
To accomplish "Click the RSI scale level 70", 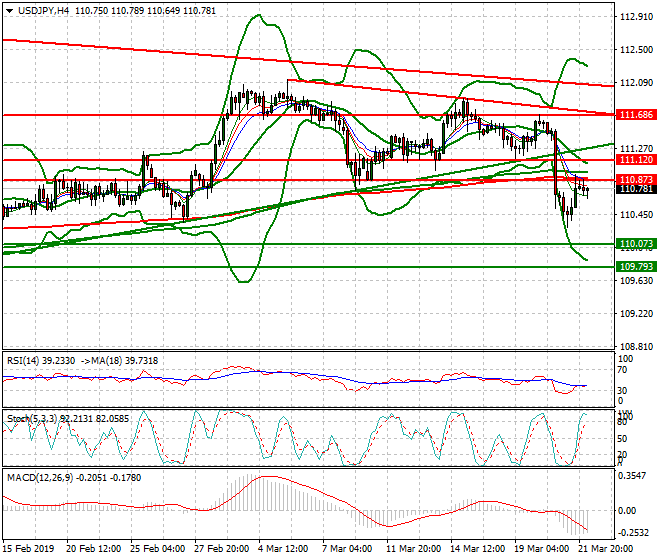I will 622,370.
